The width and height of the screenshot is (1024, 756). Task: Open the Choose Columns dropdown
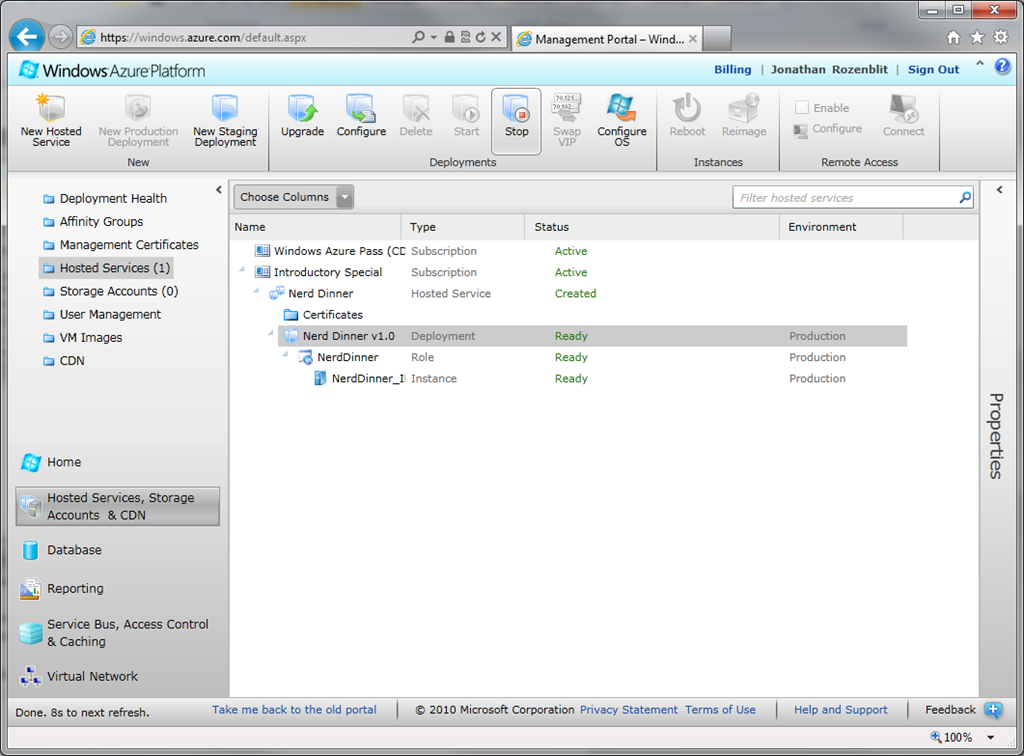click(293, 196)
